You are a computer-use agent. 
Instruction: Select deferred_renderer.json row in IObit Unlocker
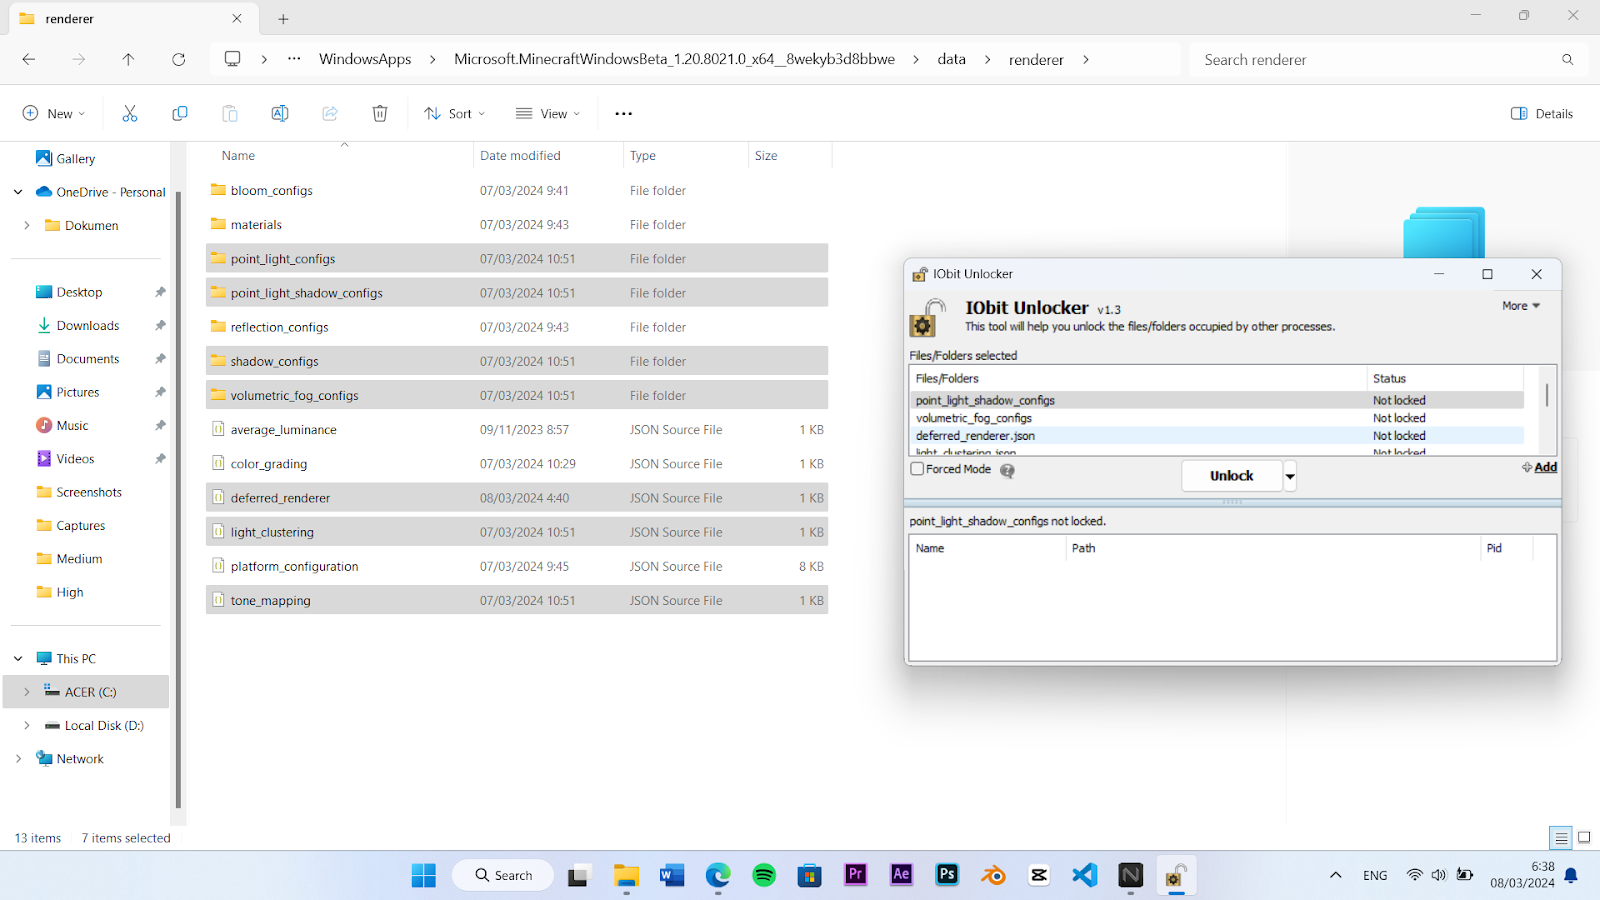[1217, 436]
